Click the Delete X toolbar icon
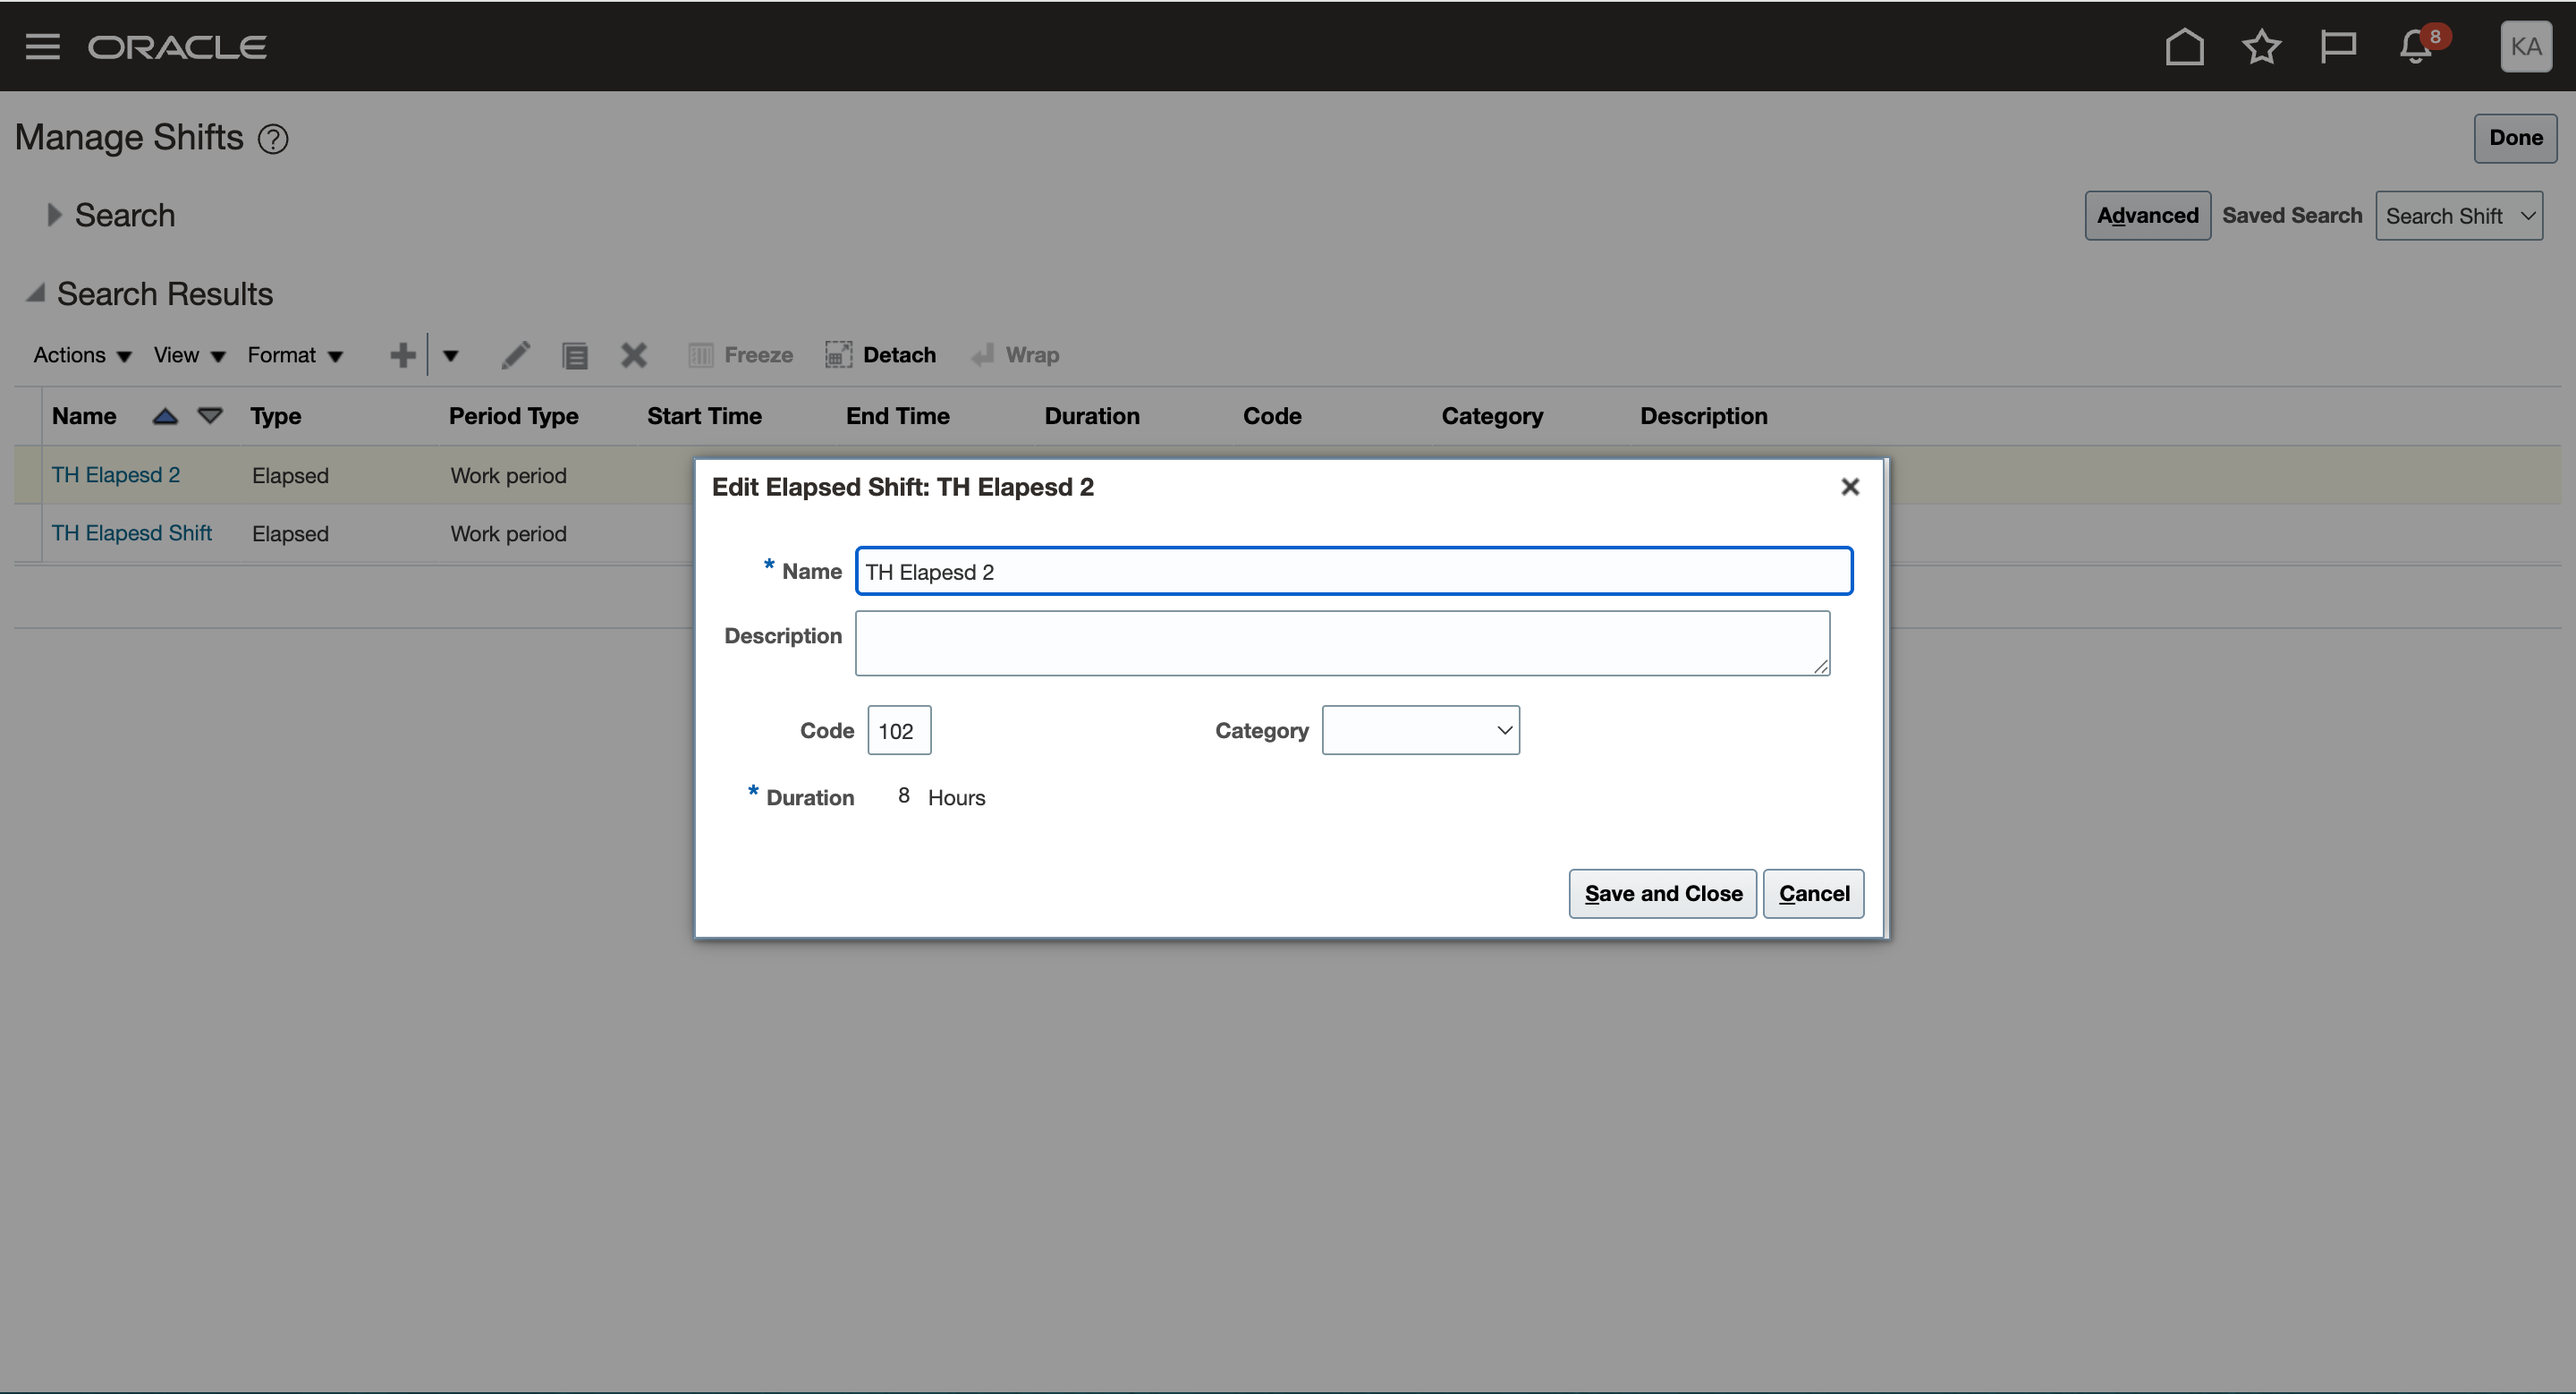The height and width of the screenshot is (1394, 2576). [634, 355]
